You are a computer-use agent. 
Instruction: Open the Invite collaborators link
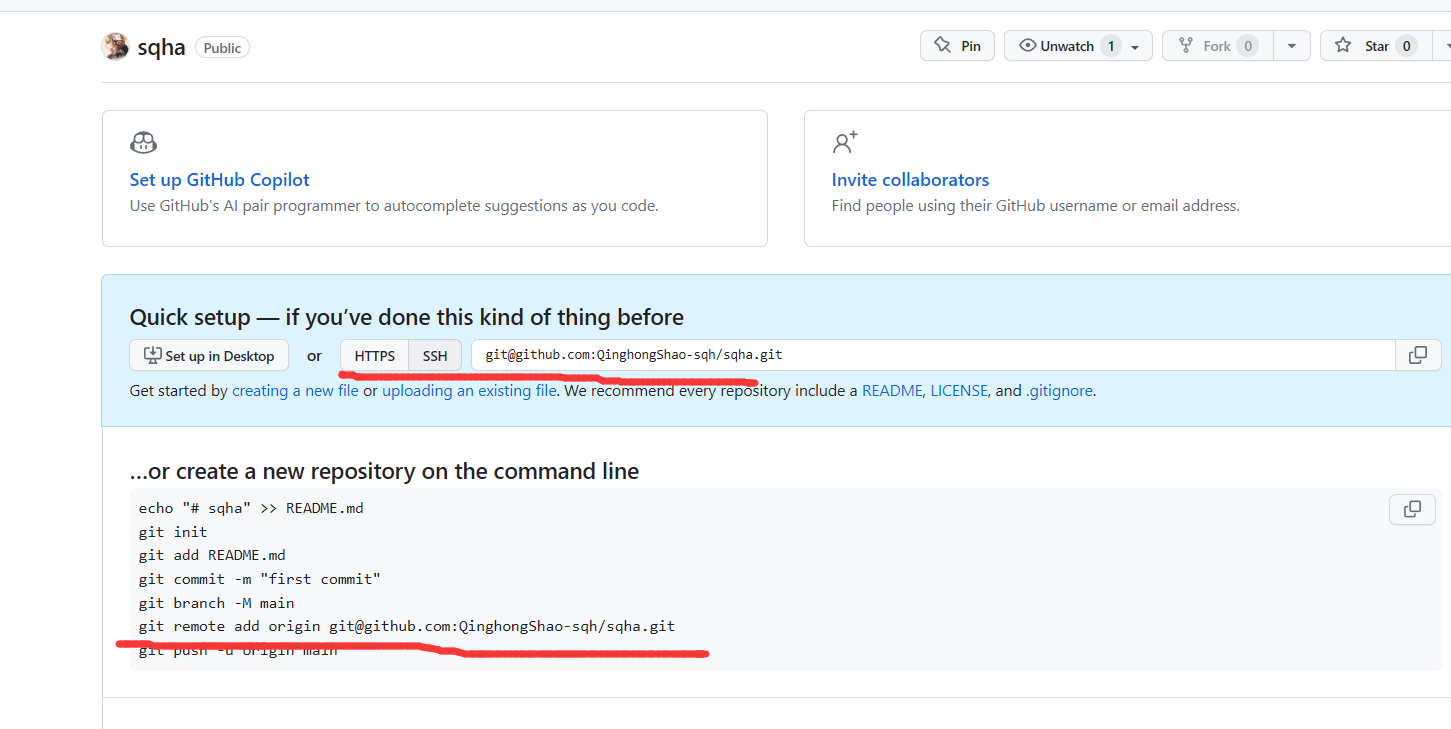910,180
